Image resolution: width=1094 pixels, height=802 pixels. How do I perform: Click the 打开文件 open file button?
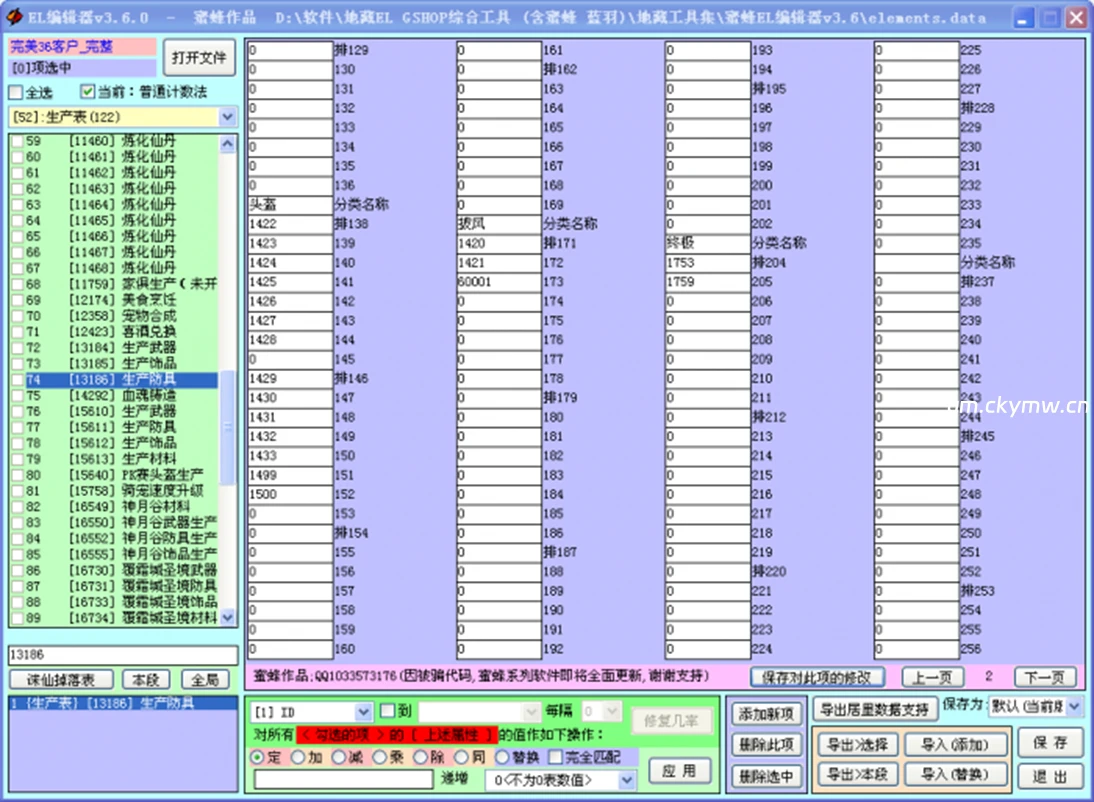pyautogui.click(x=199, y=58)
